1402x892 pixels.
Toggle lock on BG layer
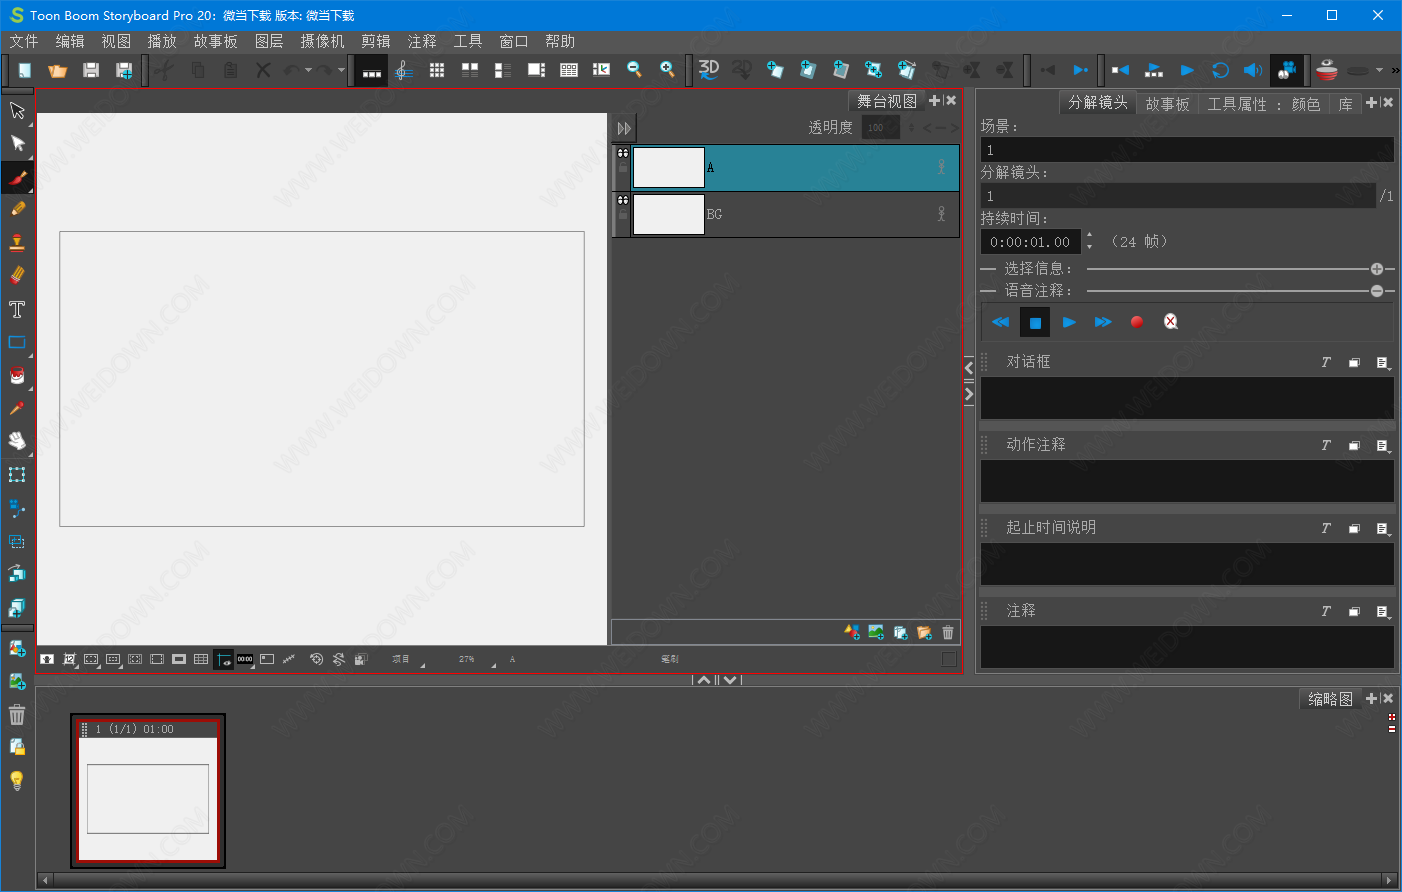pos(623,215)
